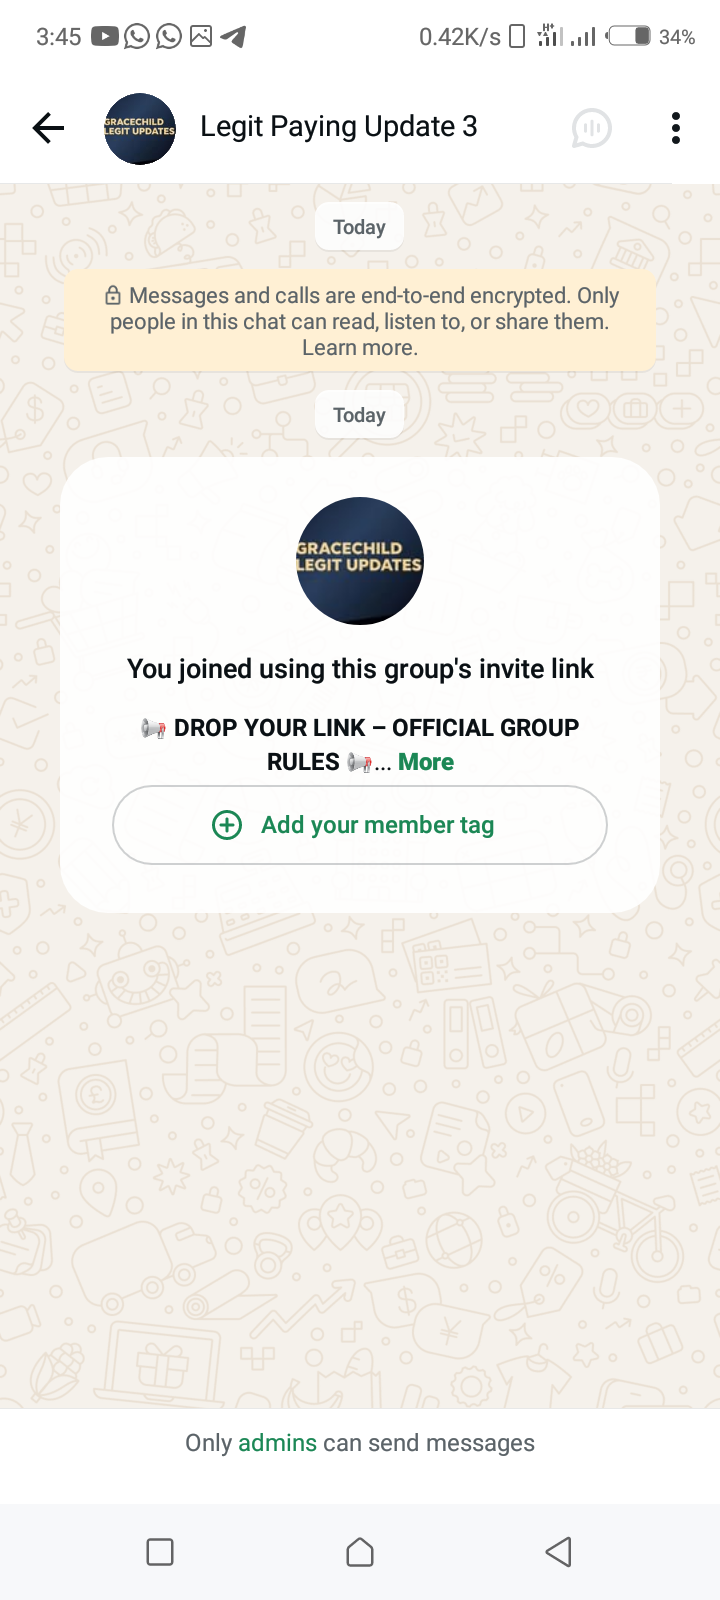Viewport: 720px width, 1600px height.
Task: Expand the group description with More
Action: point(426,762)
